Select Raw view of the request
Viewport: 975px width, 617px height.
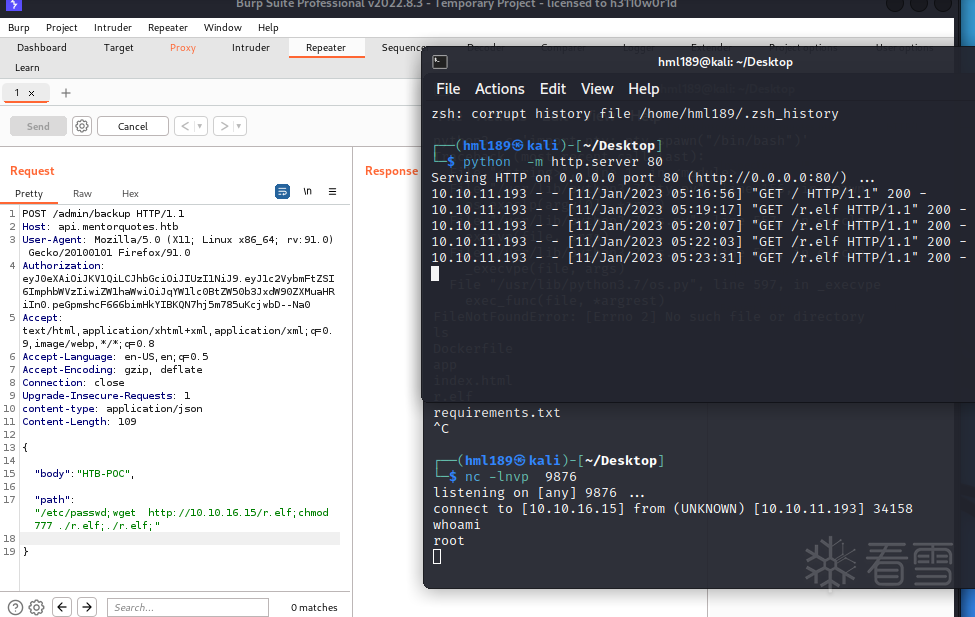tap(82, 193)
